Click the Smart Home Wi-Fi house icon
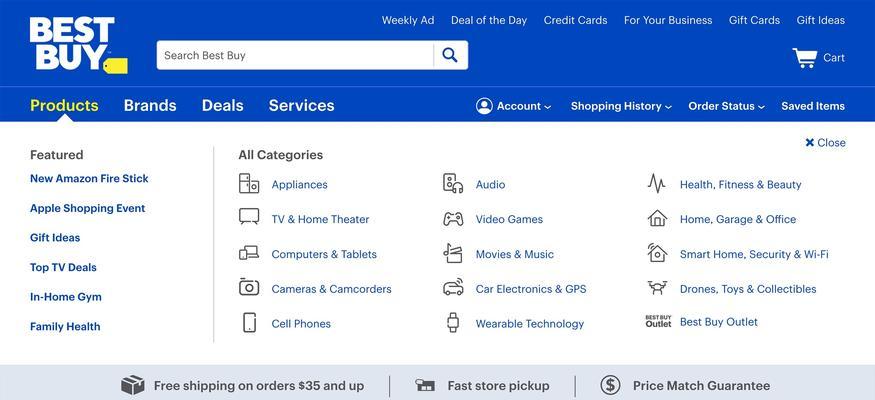 pyautogui.click(x=657, y=253)
